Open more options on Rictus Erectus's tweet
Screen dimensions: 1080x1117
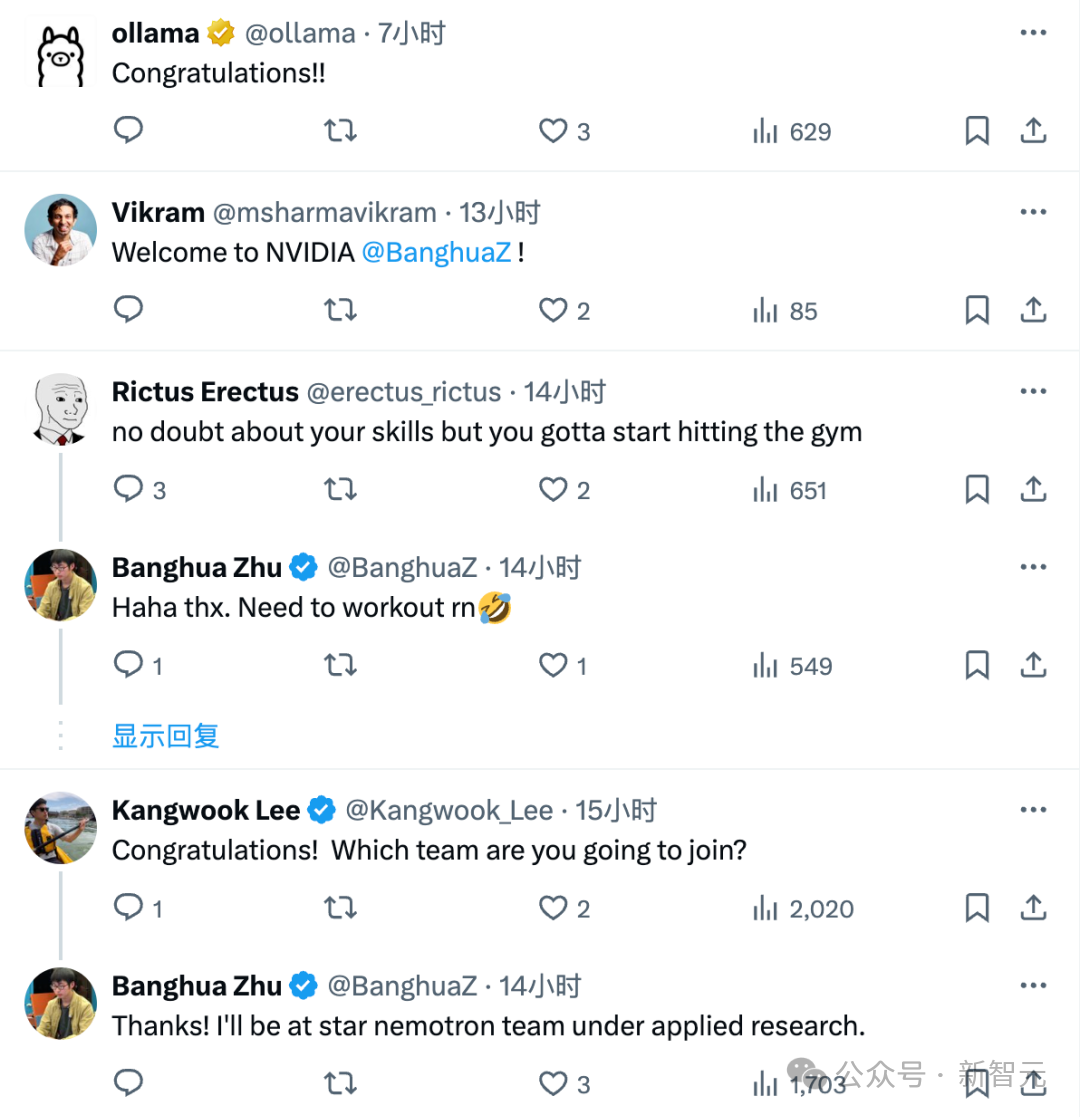tap(1032, 391)
